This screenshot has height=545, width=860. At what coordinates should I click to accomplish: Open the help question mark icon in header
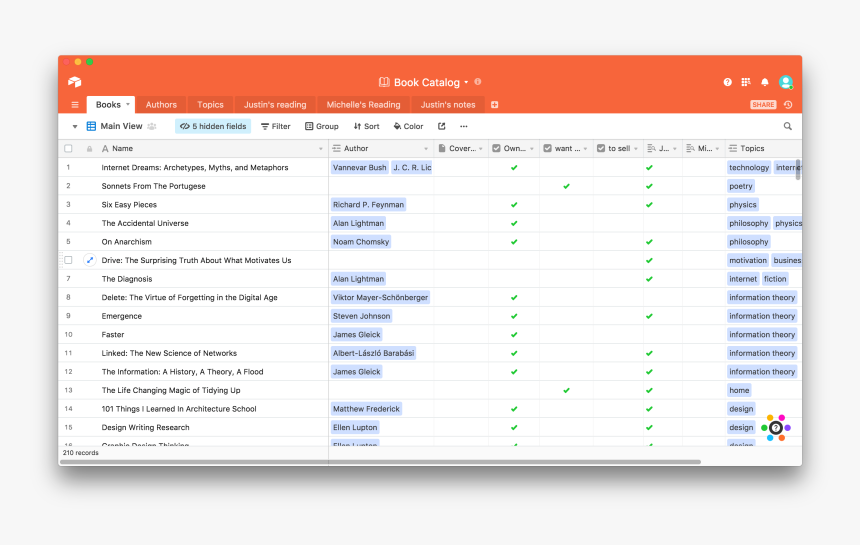727,82
